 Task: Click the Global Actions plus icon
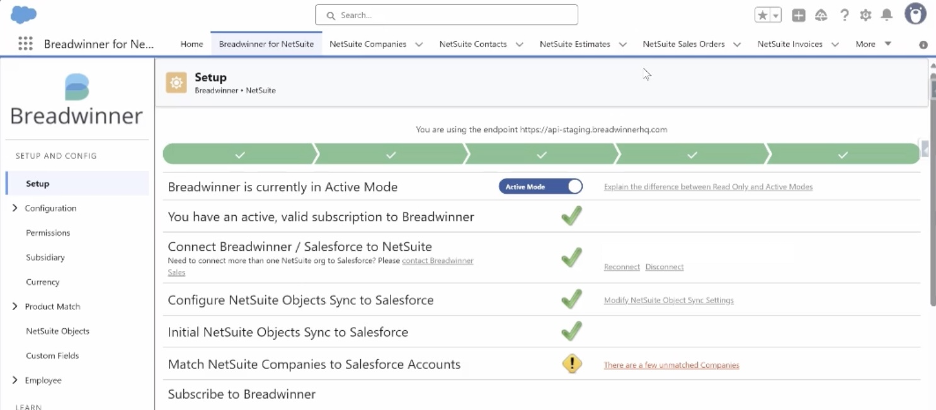click(798, 15)
